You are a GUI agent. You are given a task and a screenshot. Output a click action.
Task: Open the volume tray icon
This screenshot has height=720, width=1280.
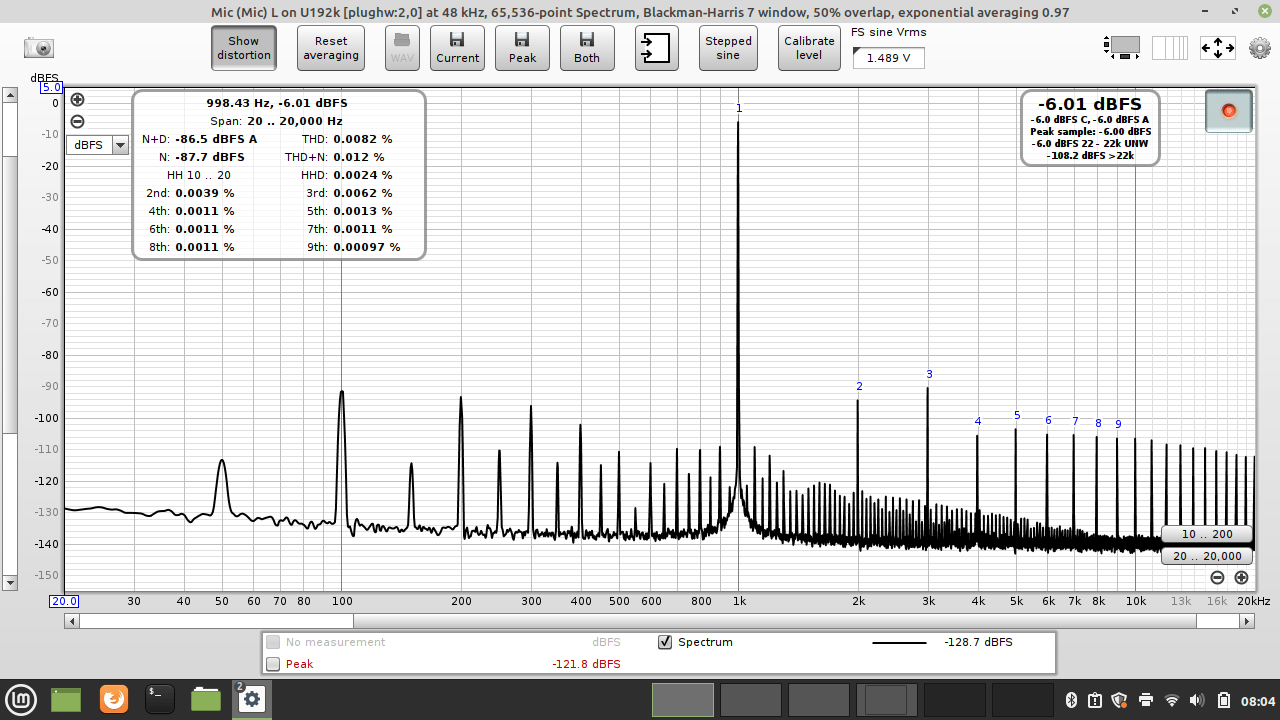coord(1197,700)
